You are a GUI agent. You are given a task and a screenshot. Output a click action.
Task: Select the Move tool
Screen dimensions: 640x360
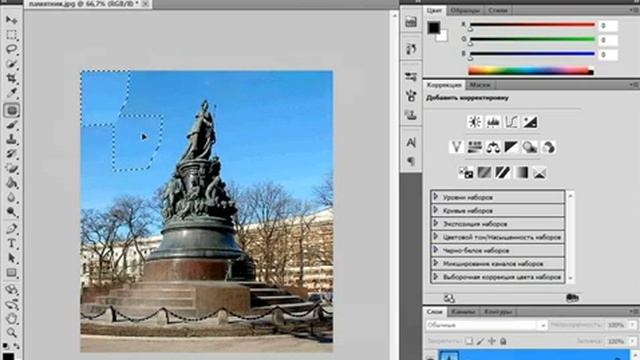(11, 20)
